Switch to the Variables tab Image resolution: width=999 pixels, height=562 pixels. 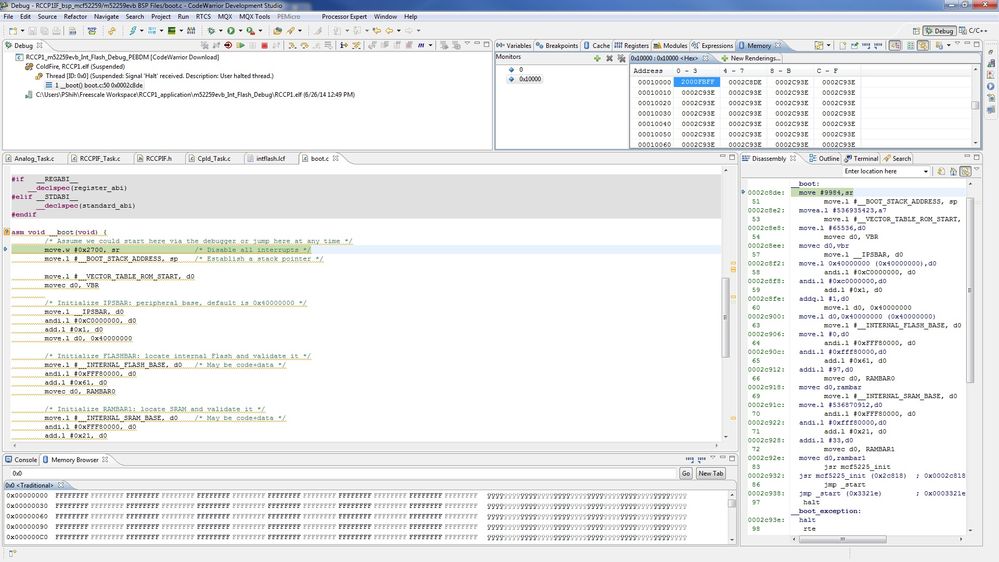[x=514, y=45]
